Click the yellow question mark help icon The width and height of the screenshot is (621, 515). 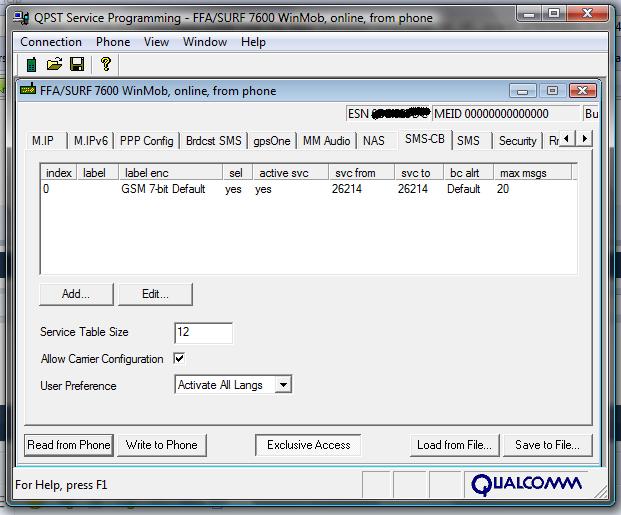click(105, 64)
